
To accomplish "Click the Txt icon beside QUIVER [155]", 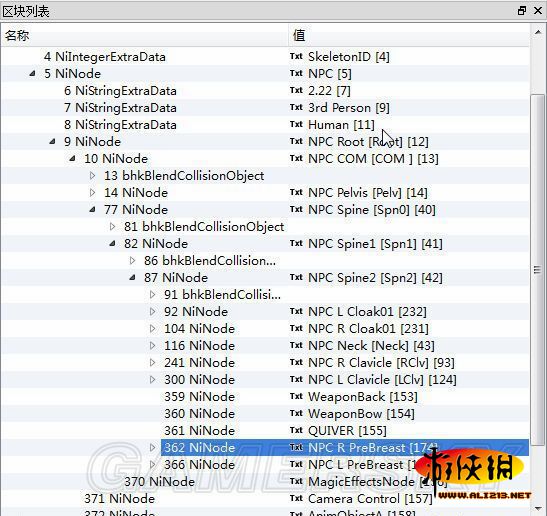I will coord(296,430).
